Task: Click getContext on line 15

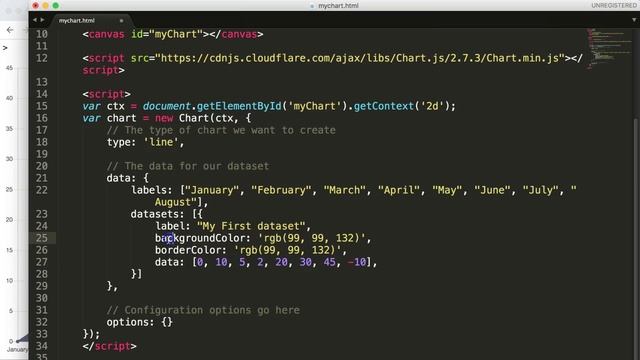Action: [x=384, y=107]
